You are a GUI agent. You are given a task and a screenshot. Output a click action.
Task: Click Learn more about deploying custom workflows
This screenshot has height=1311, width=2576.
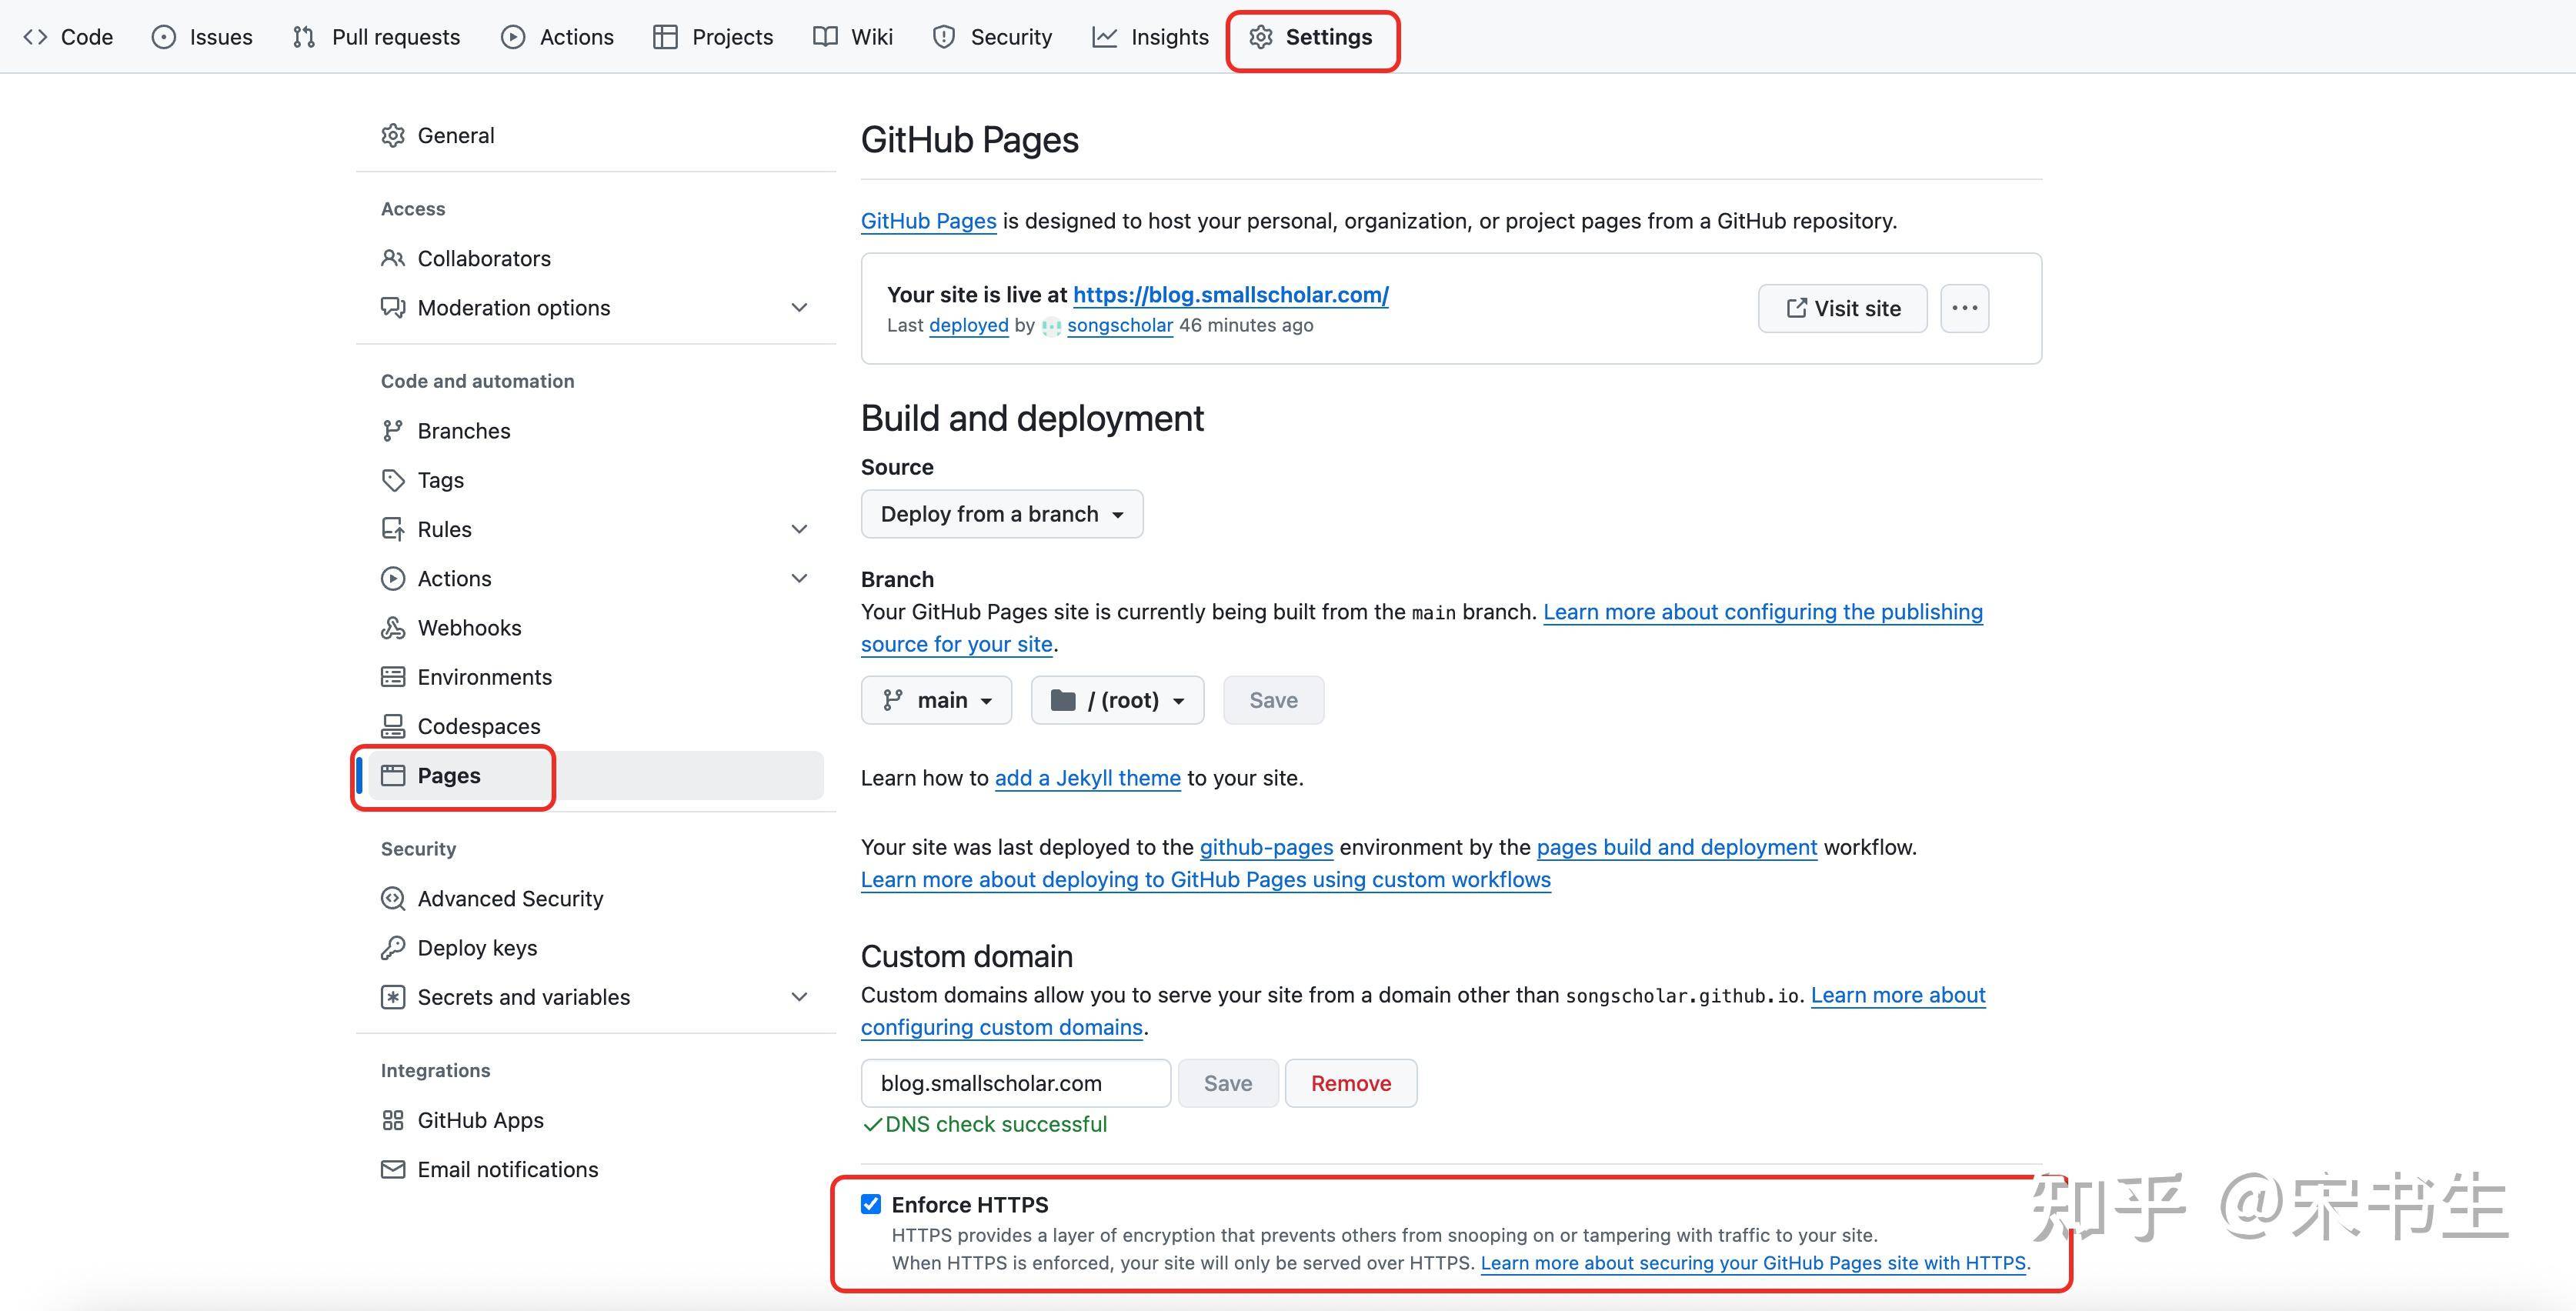[1205, 880]
